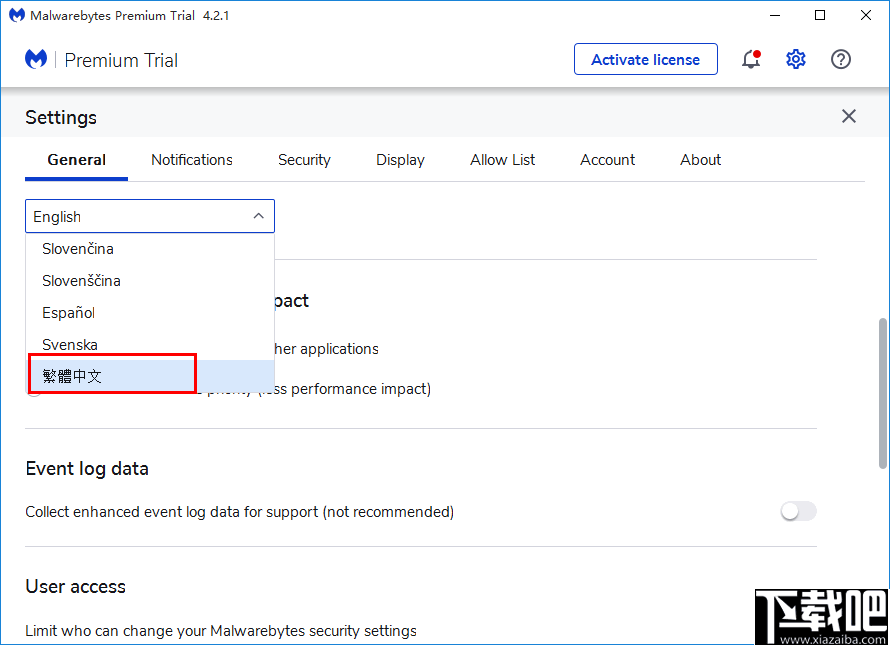Screen dimensions: 890x645
Task: Choose Español as the language
Action: (x=68, y=312)
